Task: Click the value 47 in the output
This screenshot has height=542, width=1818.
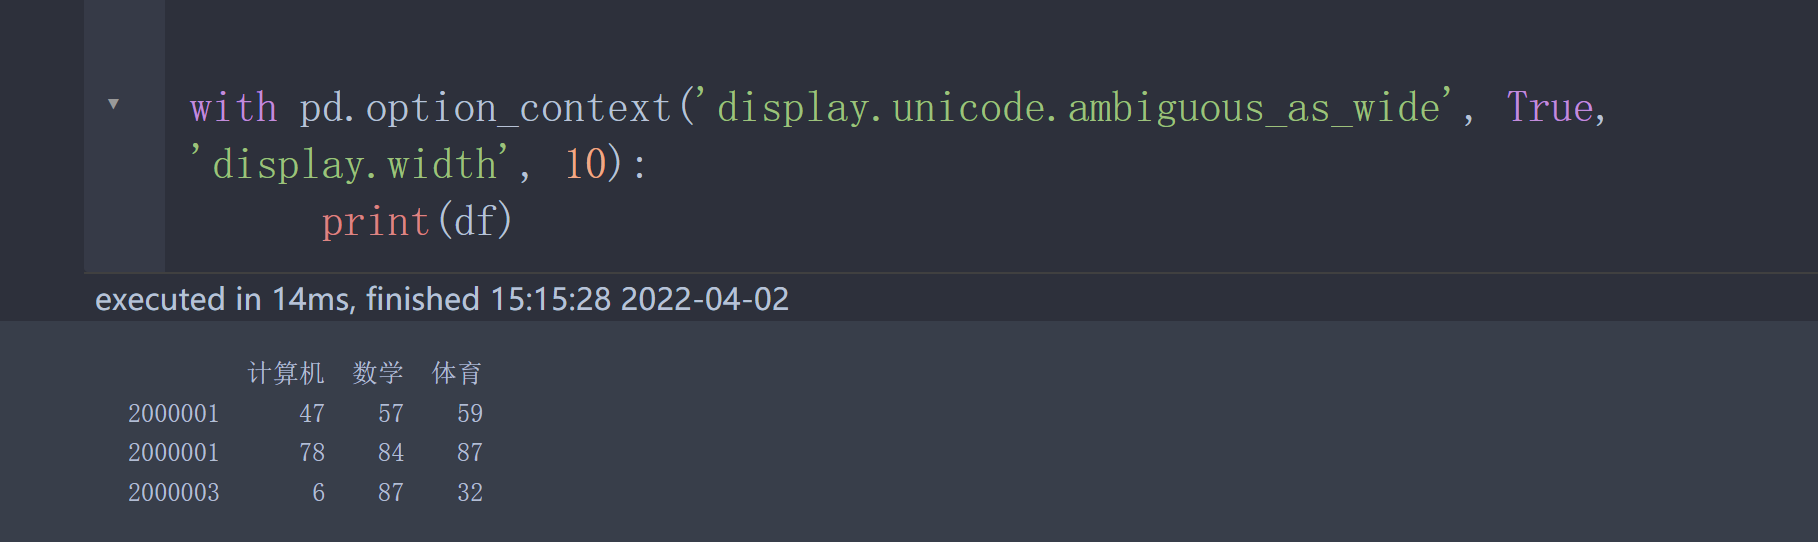Action: coord(312,413)
